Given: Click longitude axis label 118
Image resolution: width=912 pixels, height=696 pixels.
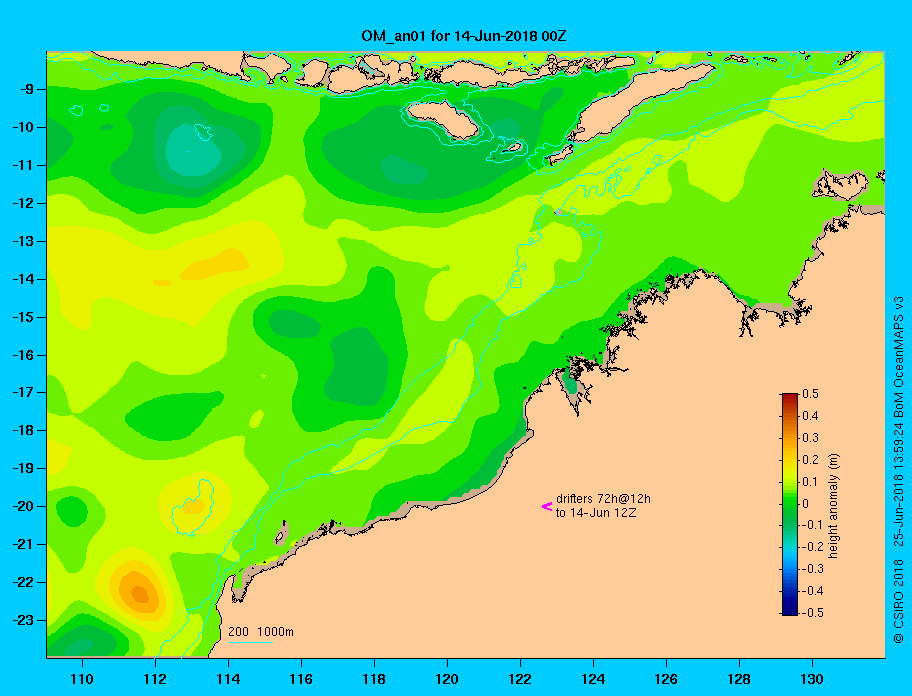Looking at the screenshot, I should click(374, 679).
